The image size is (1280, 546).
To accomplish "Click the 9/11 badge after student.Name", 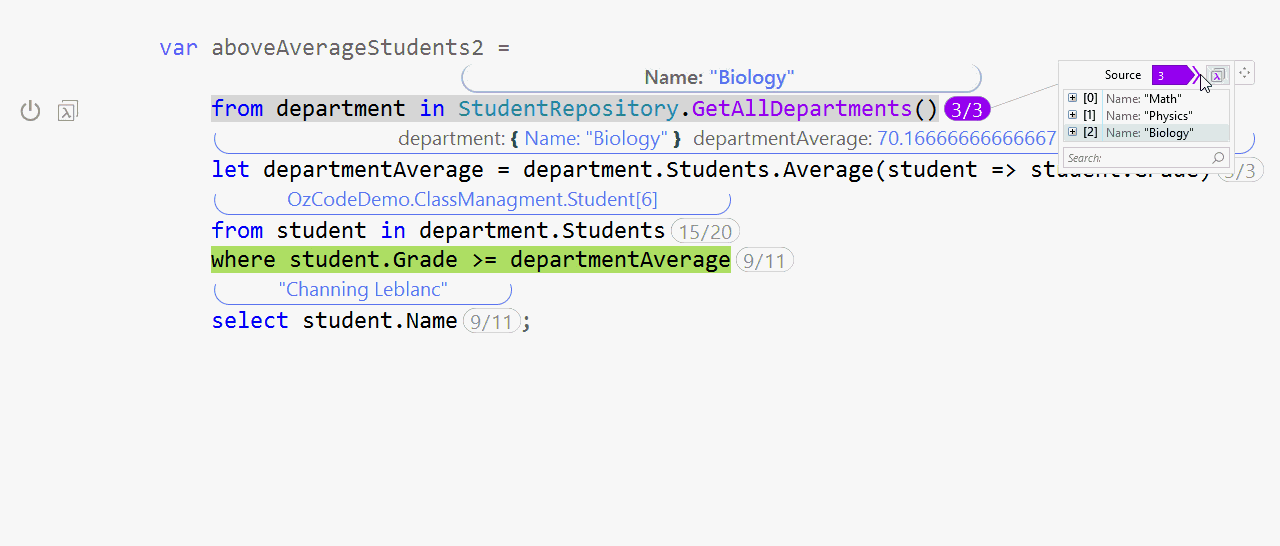I will click(492, 322).
